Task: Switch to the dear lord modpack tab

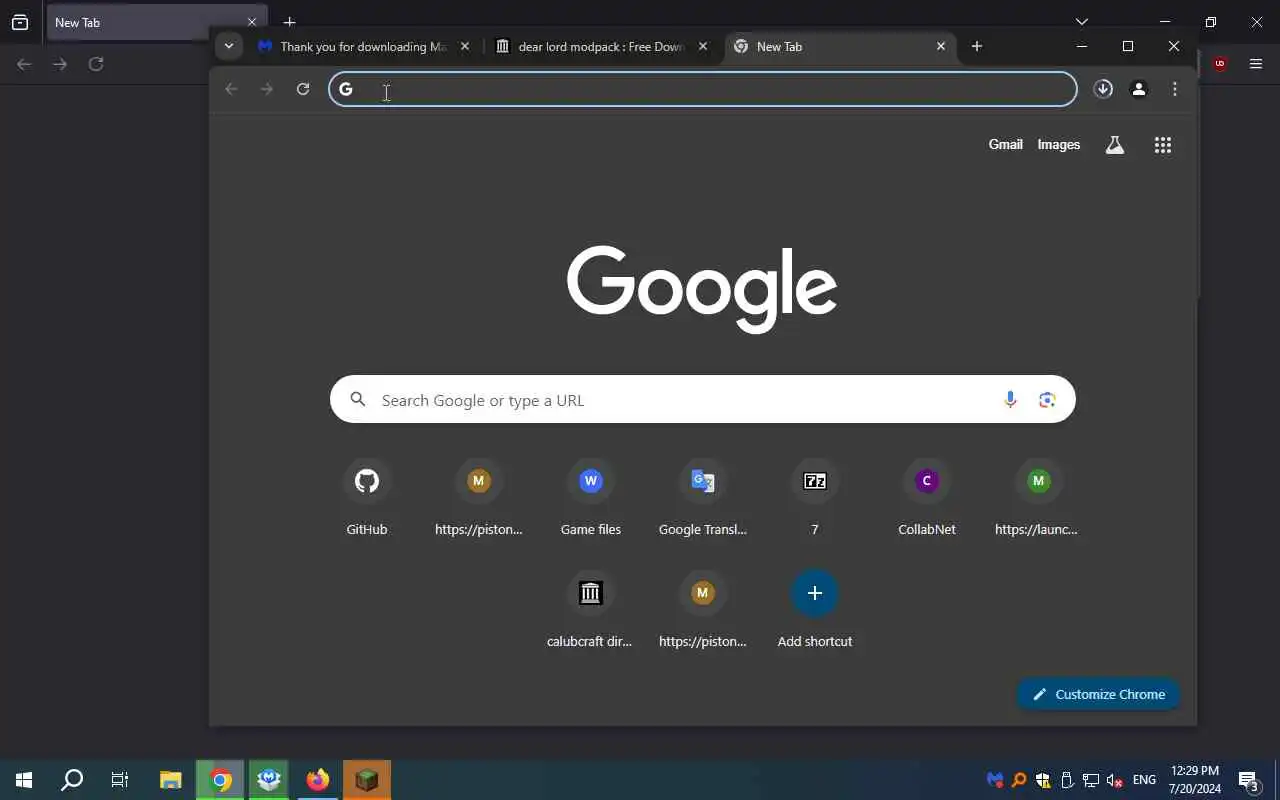Action: tap(601, 46)
